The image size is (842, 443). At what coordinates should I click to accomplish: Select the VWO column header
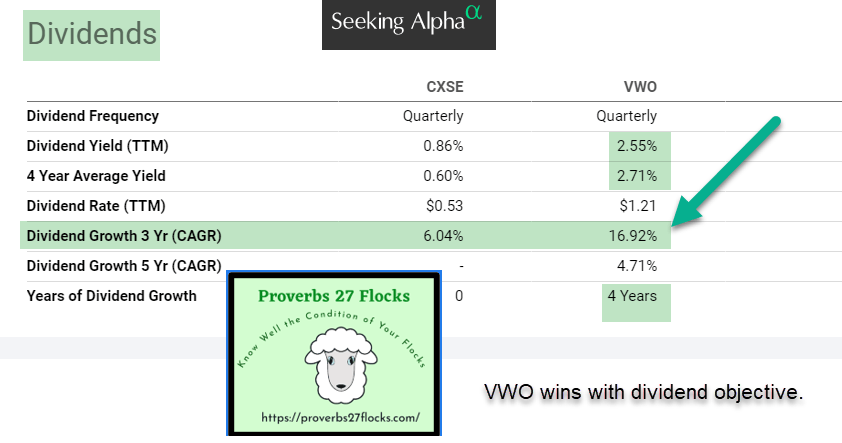pyautogui.click(x=639, y=87)
